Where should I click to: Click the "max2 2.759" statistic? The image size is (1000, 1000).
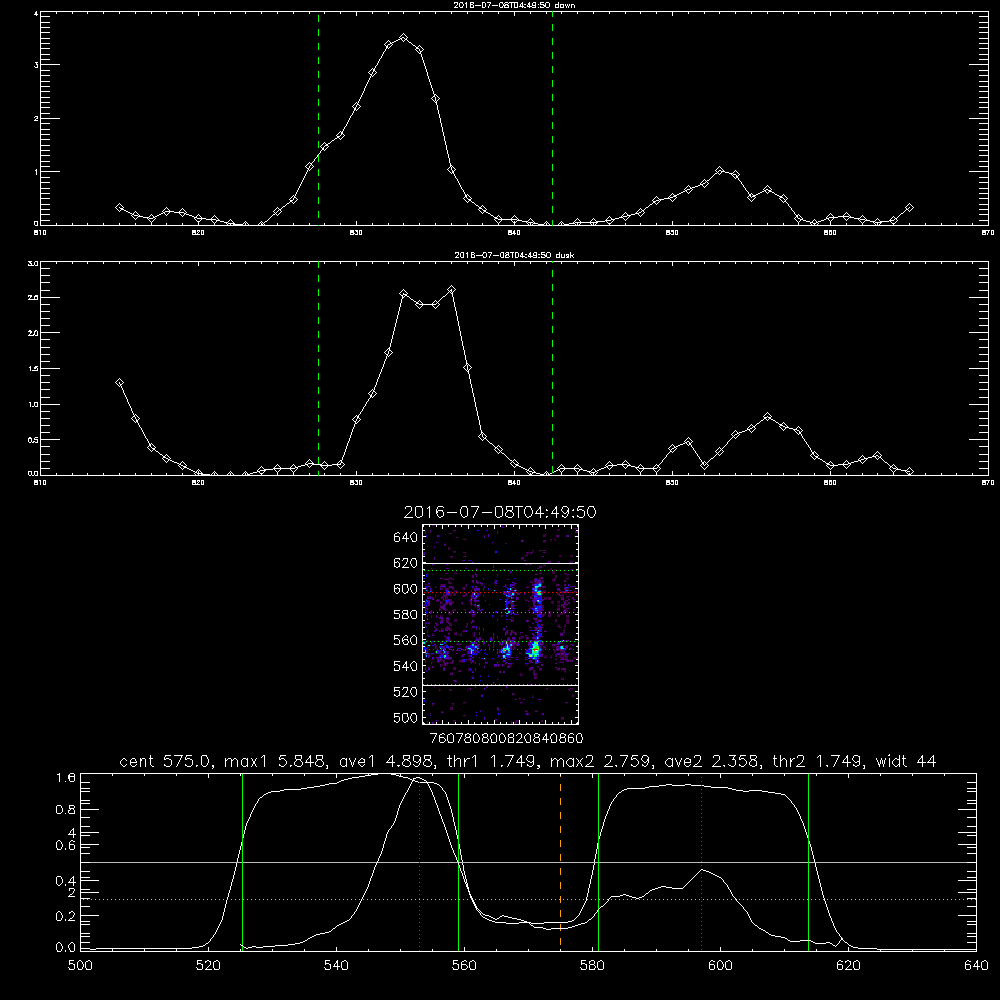click(x=601, y=761)
